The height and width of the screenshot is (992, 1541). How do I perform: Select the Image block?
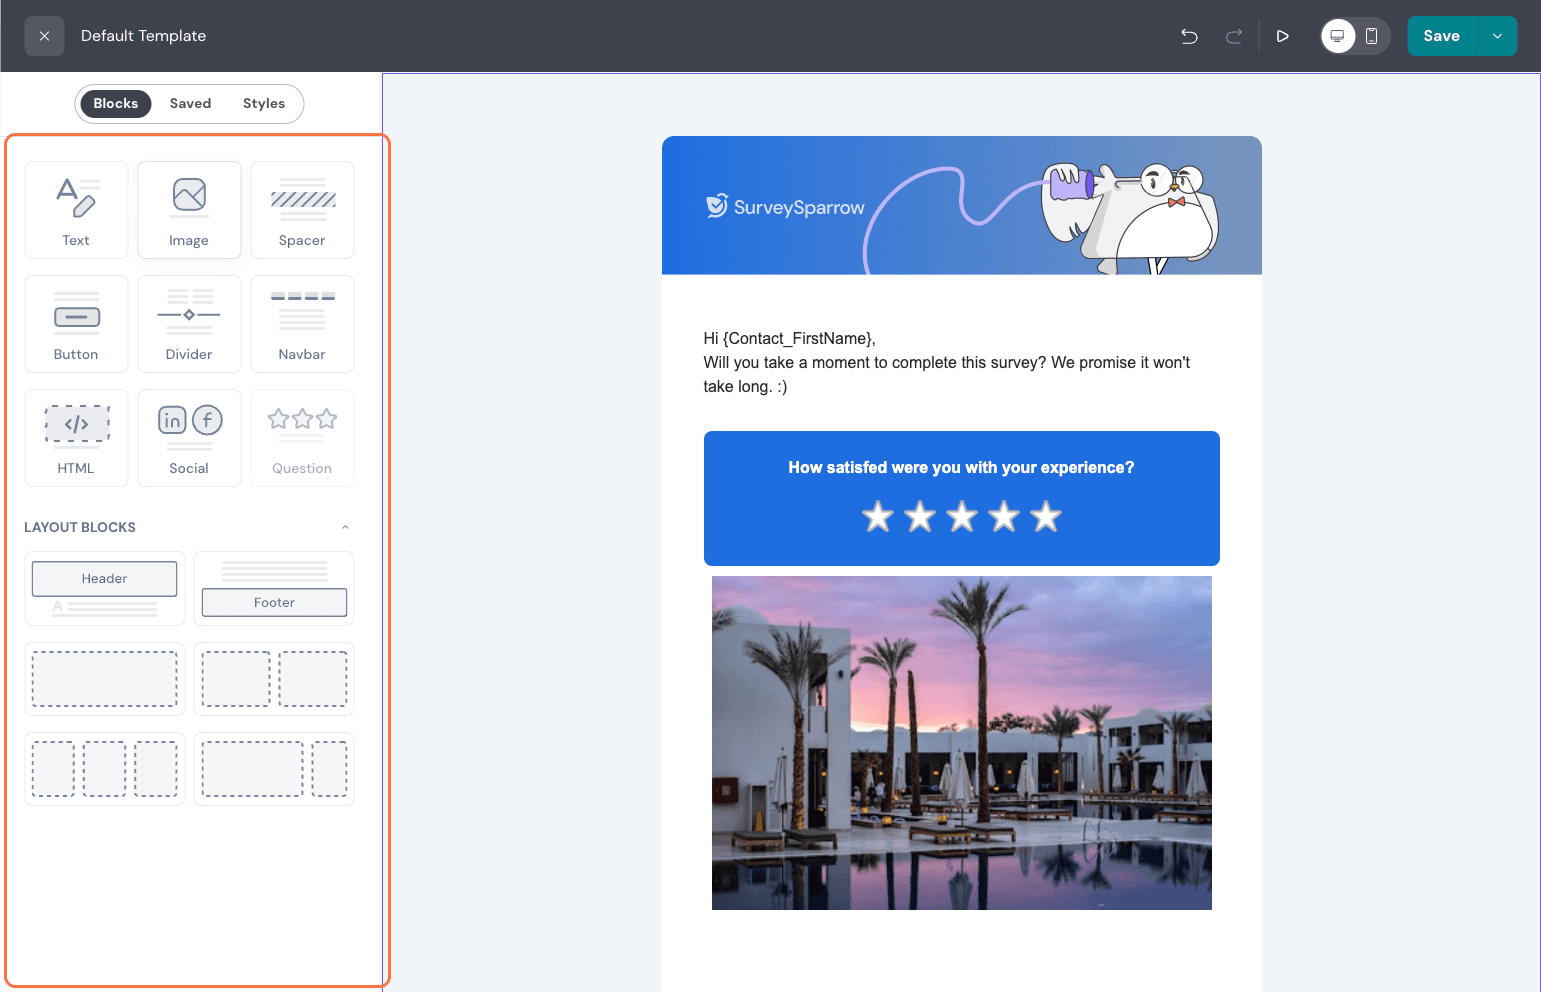click(189, 210)
